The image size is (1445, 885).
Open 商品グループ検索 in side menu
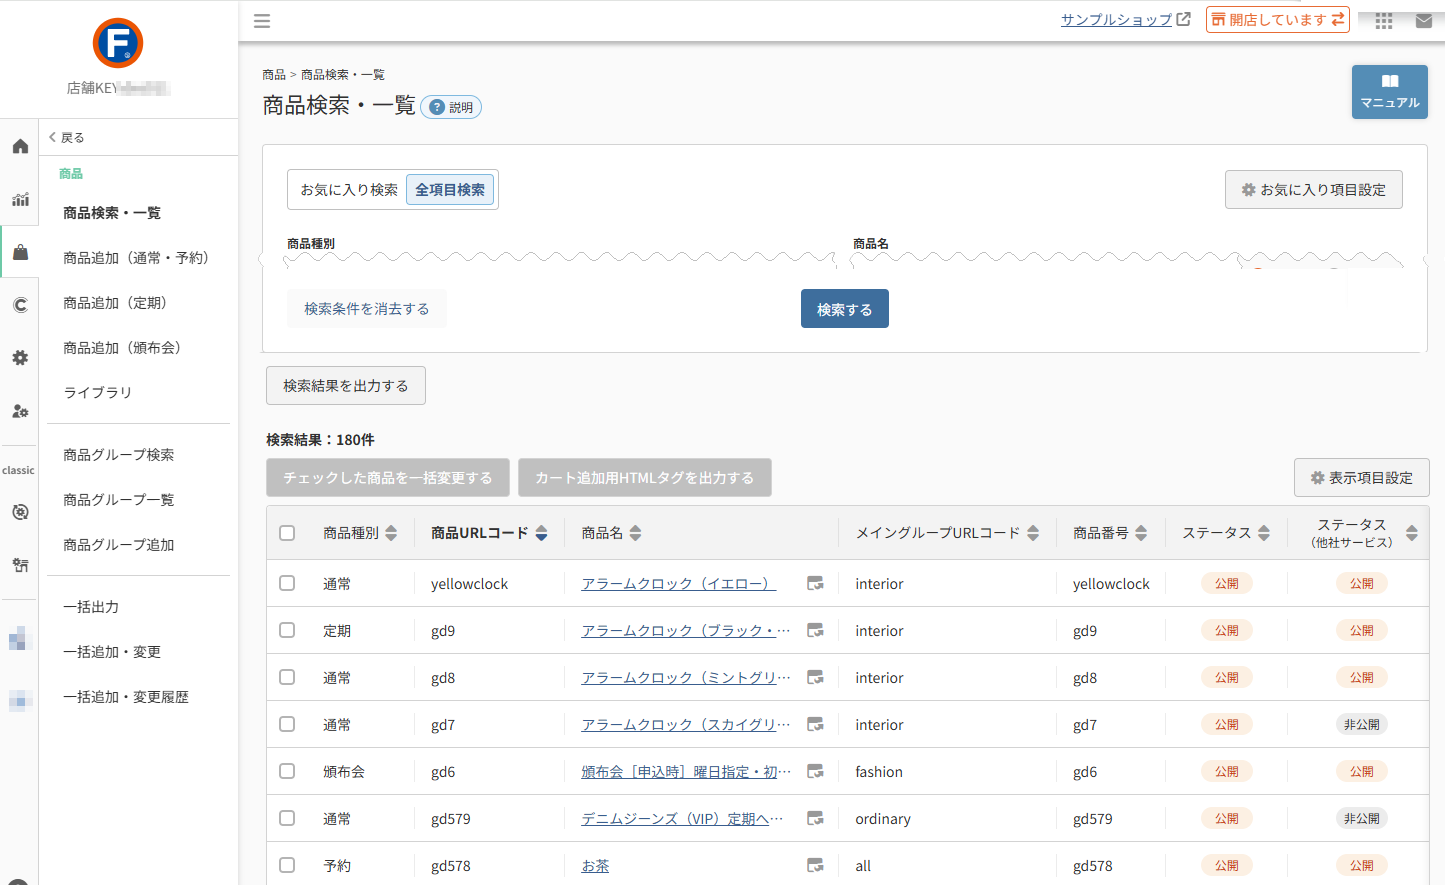point(119,455)
